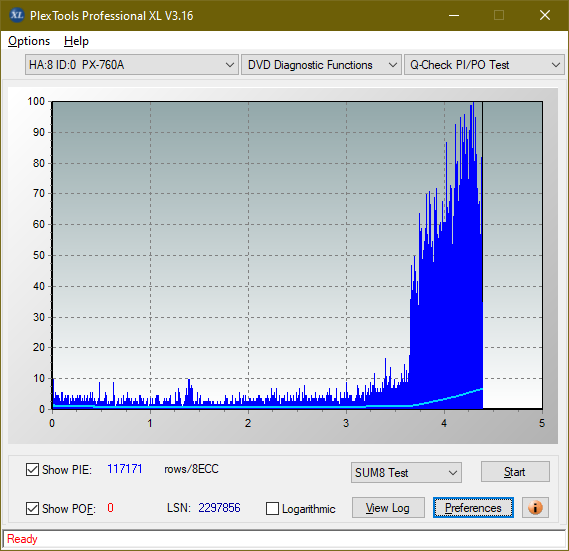This screenshot has height=551, width=569.
Task: Open the Options menu
Action: tap(29, 41)
